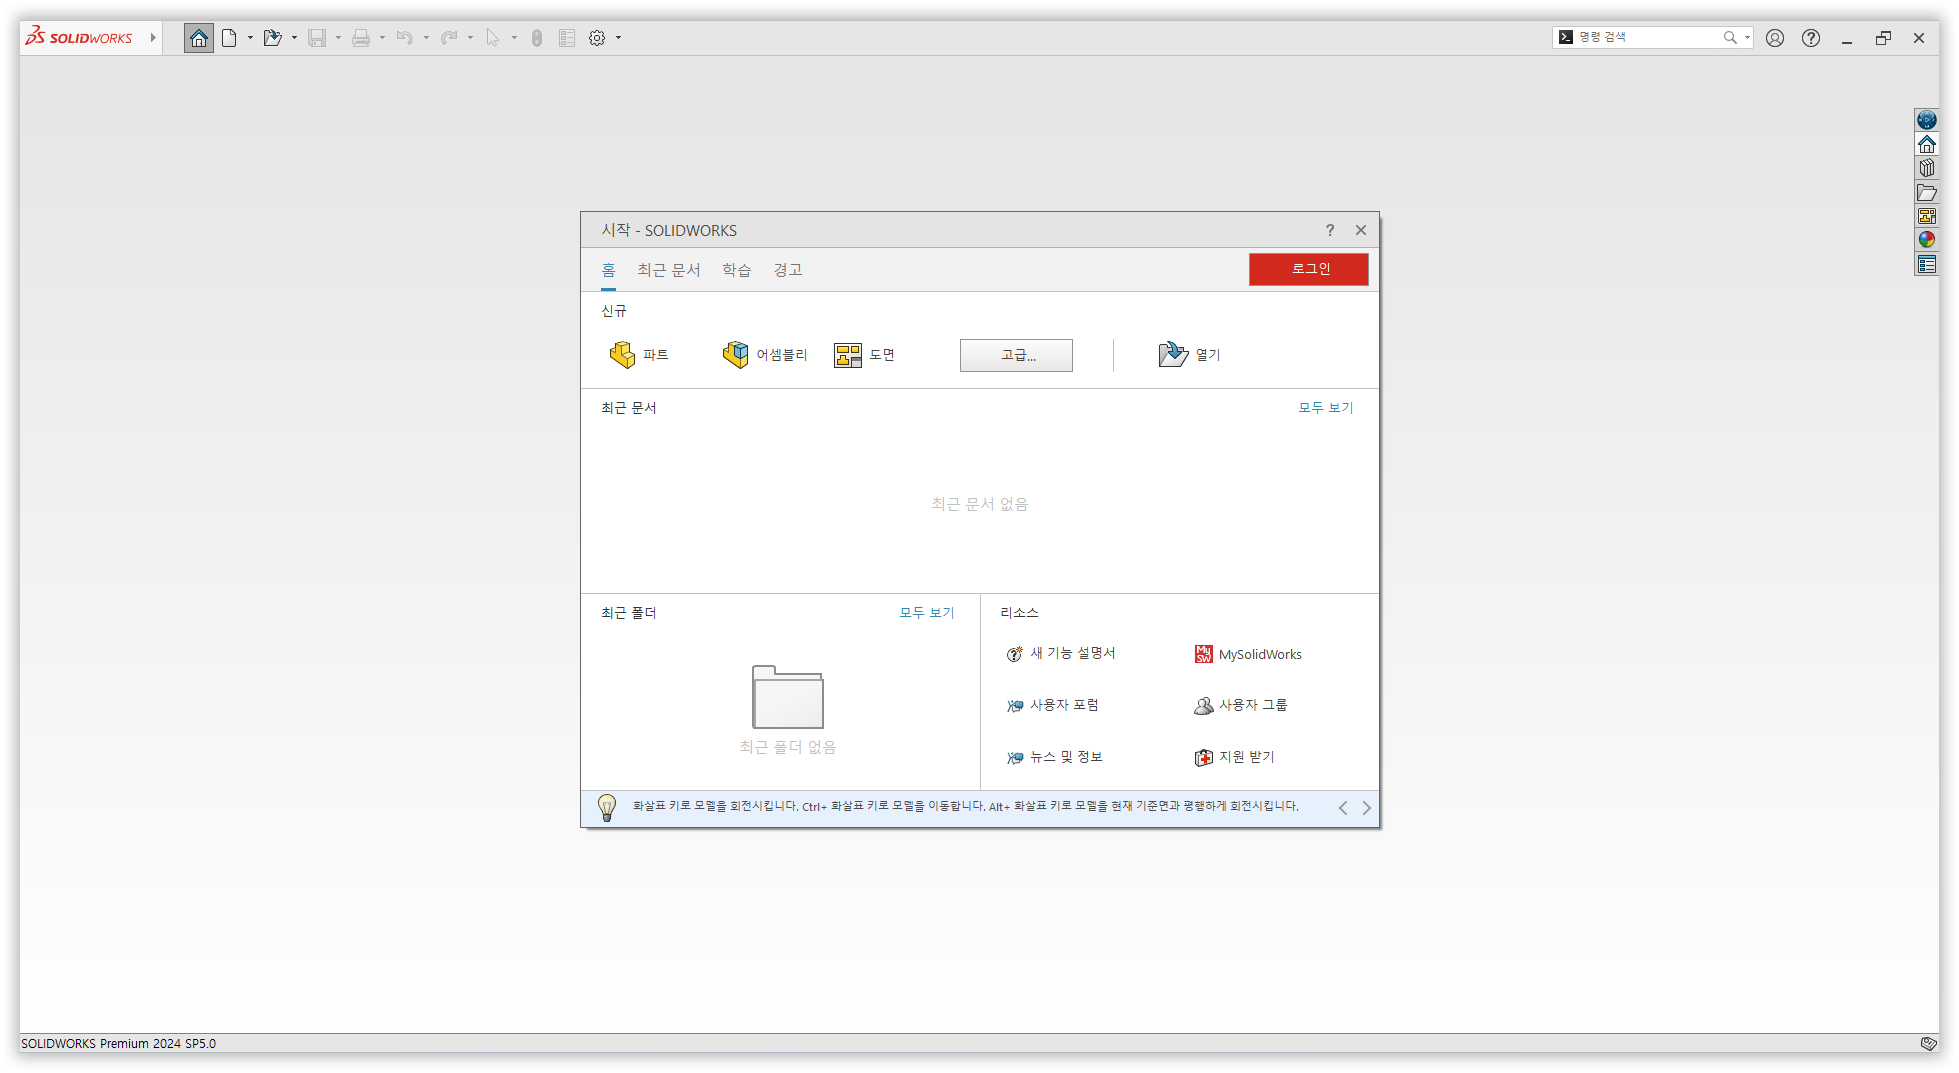
Task: Create a new 어셈블리 (Assembly) document
Action: [764, 355]
